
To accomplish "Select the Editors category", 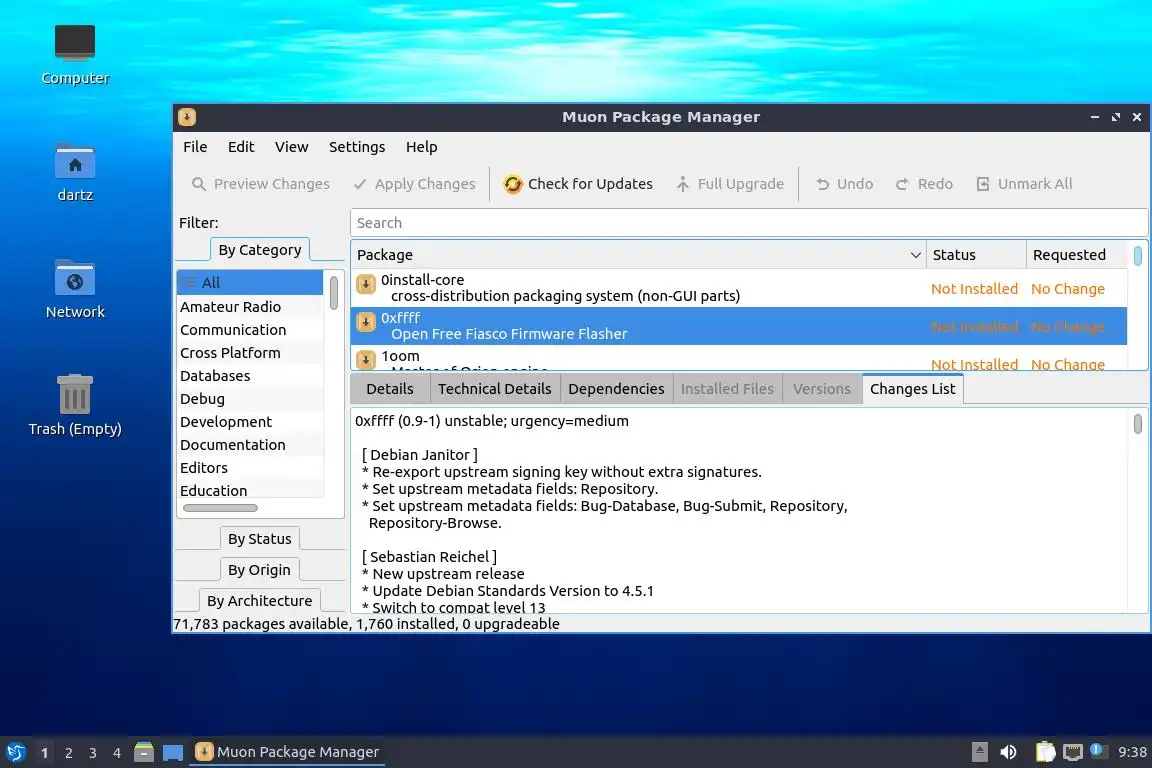I will [x=250, y=467].
